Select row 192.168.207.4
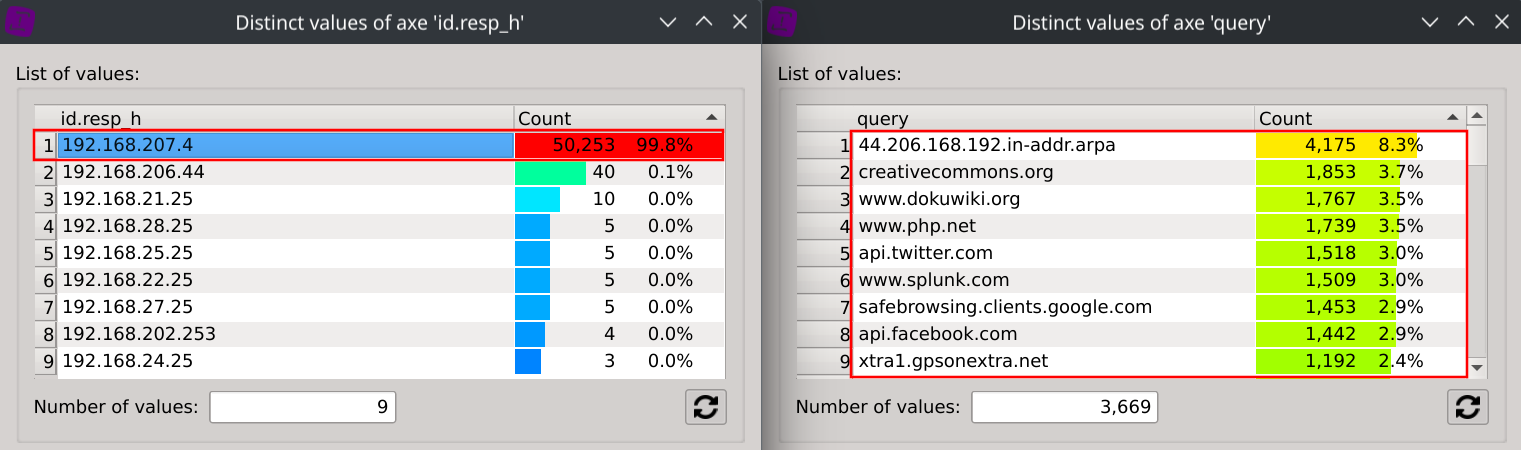Image resolution: width=1521 pixels, height=450 pixels. (285, 145)
